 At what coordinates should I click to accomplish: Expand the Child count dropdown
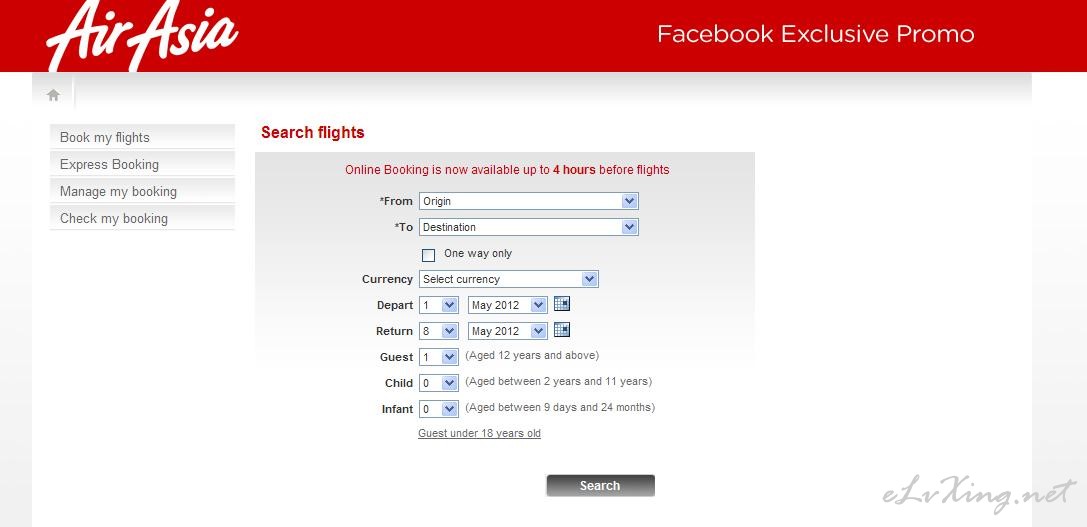pyautogui.click(x=438, y=383)
